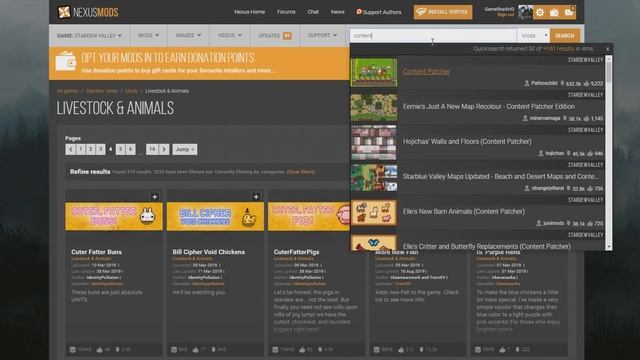Open the Forums link

(286, 12)
